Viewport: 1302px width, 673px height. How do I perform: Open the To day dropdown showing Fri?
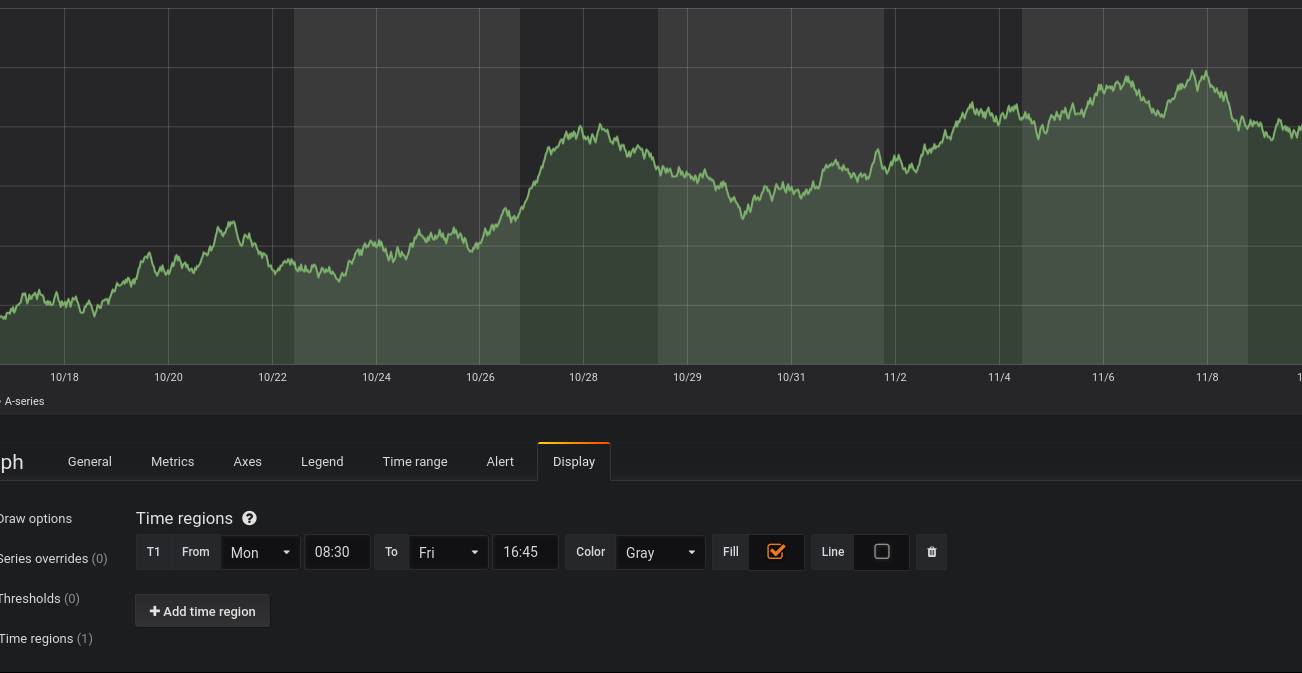click(x=448, y=552)
